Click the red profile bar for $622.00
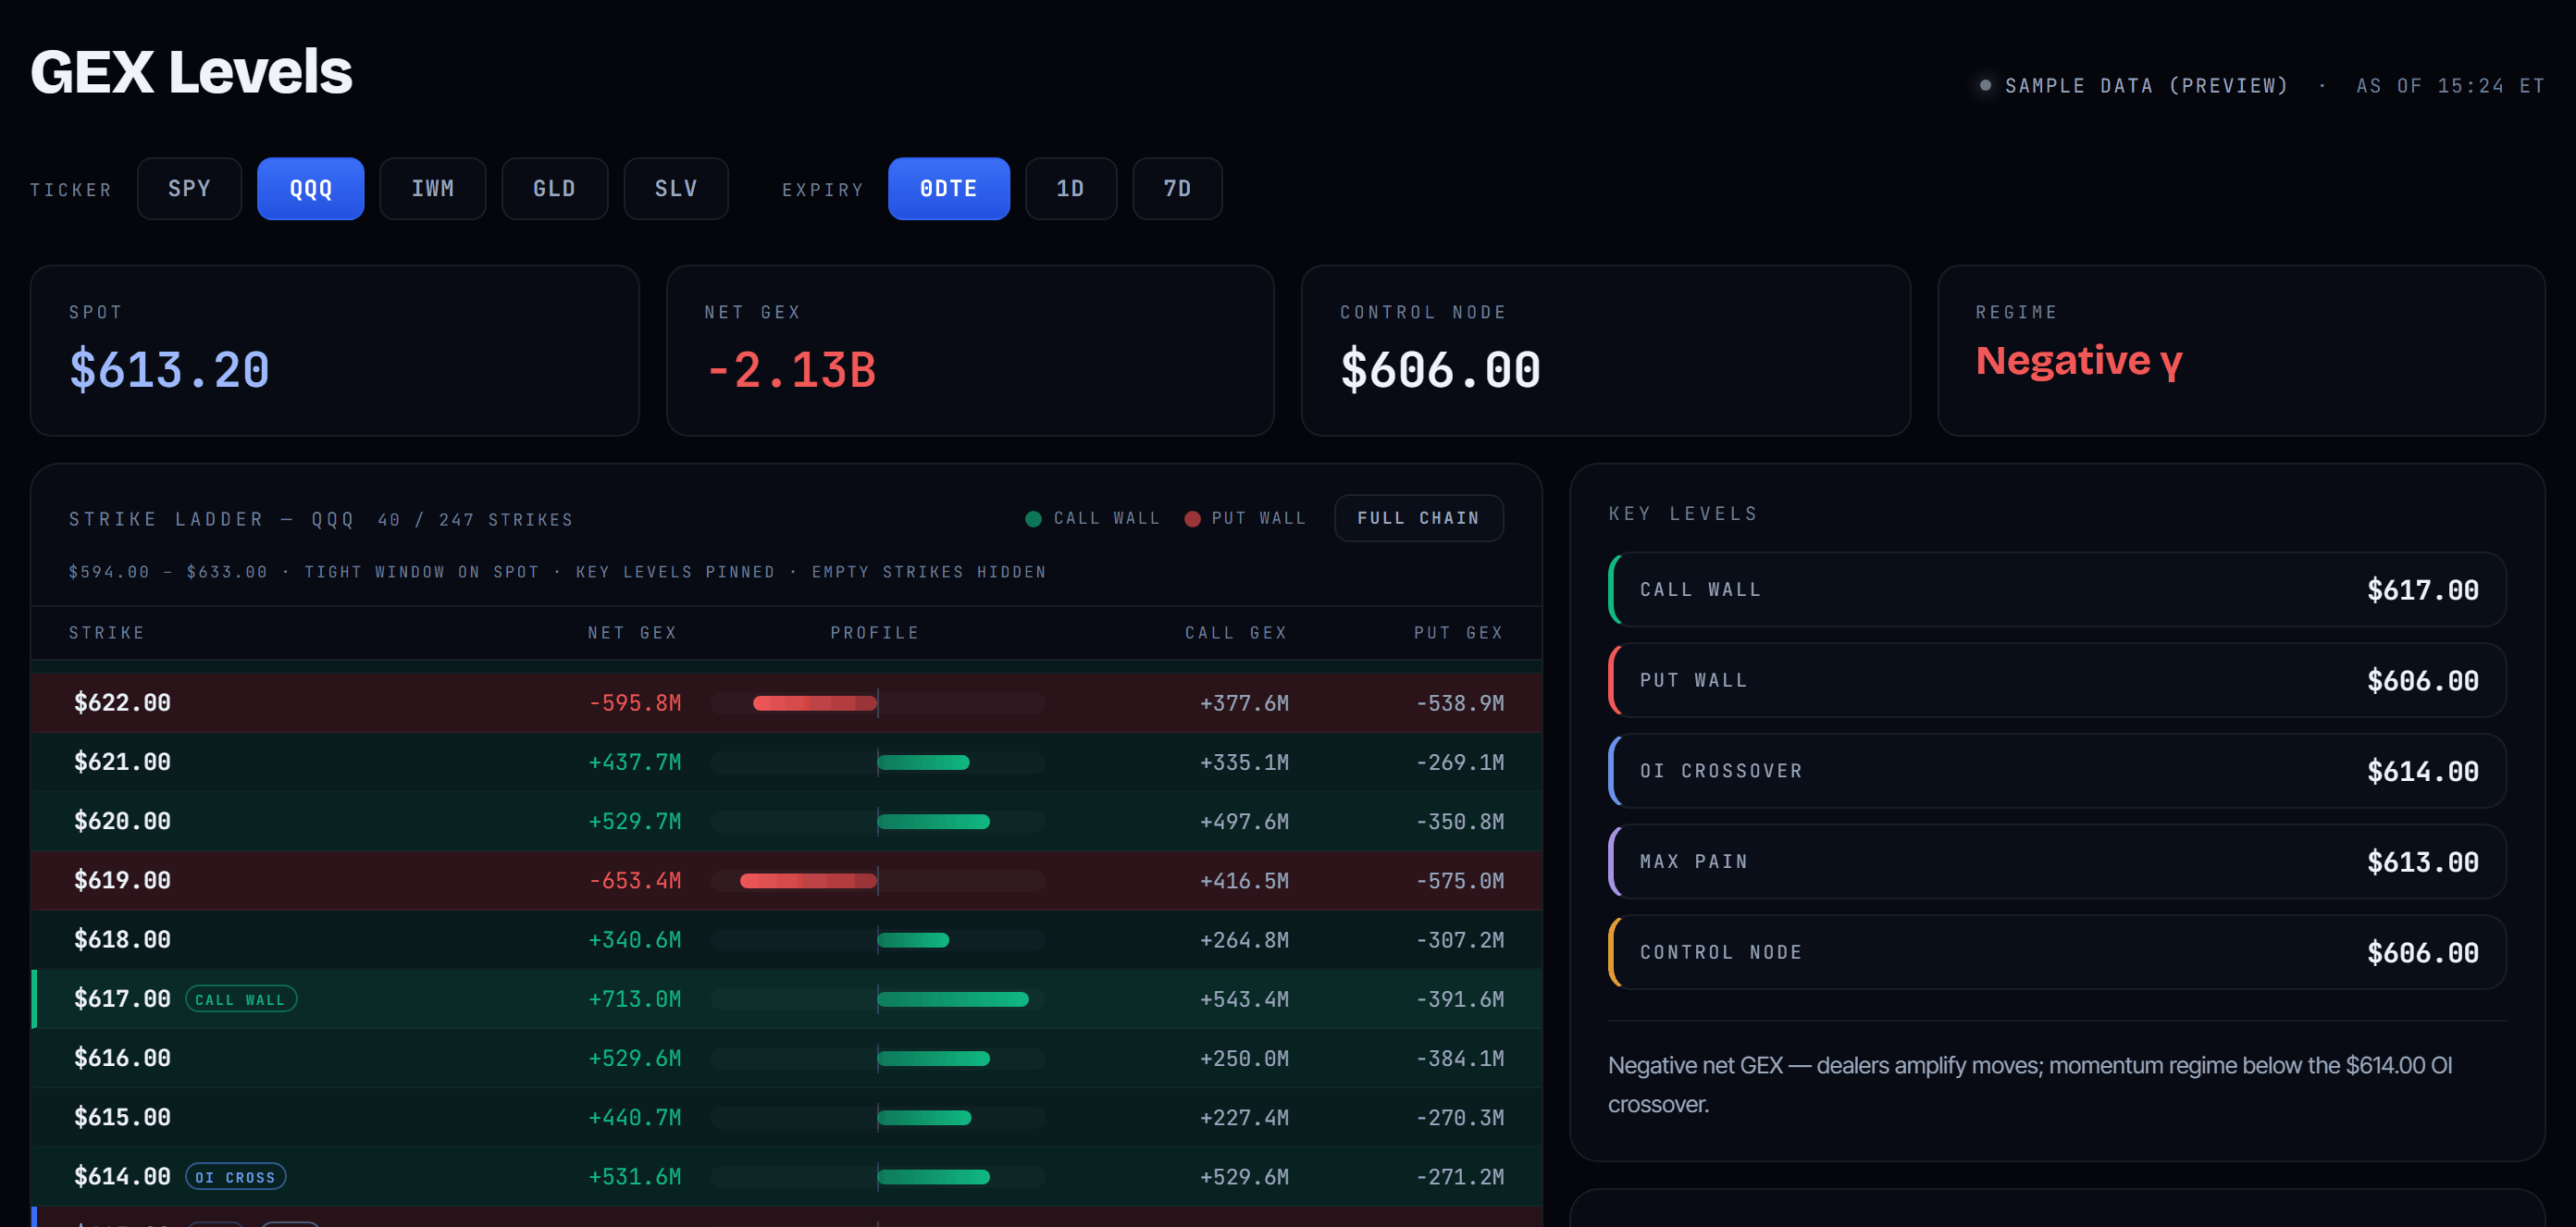The height and width of the screenshot is (1227, 2576). (x=815, y=703)
